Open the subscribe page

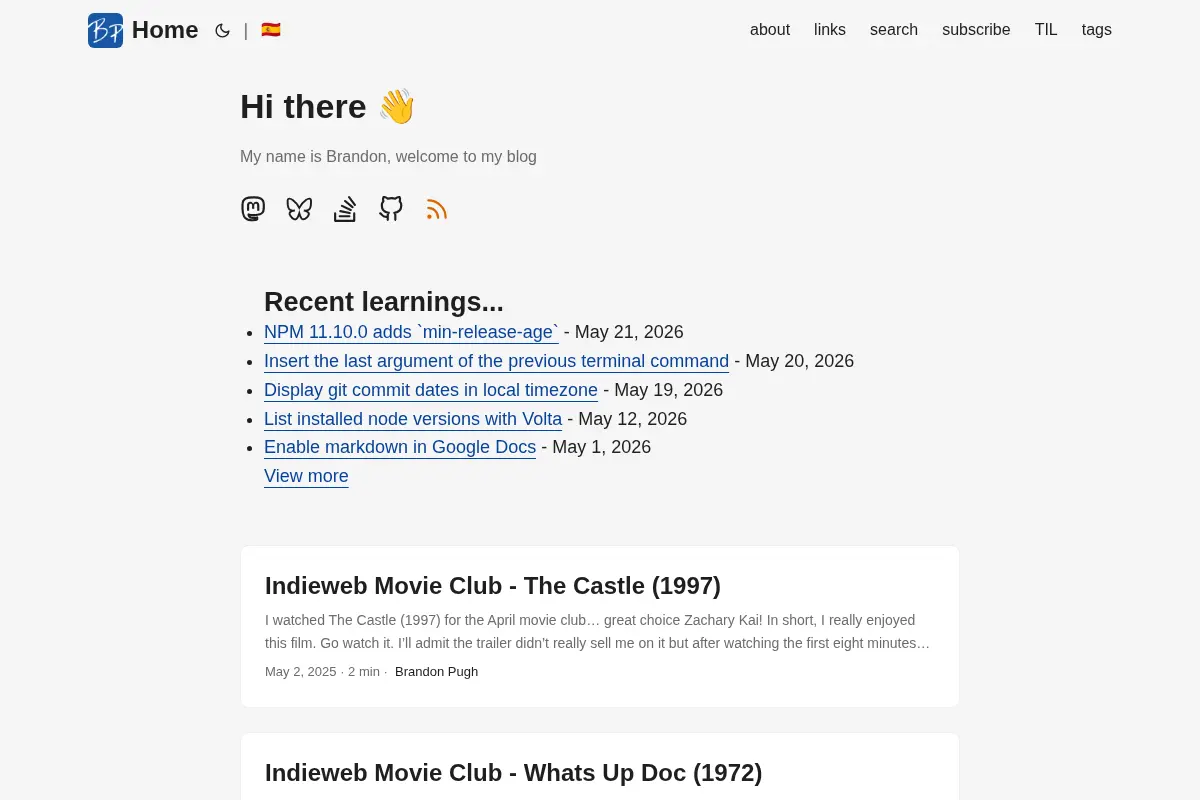tap(976, 30)
